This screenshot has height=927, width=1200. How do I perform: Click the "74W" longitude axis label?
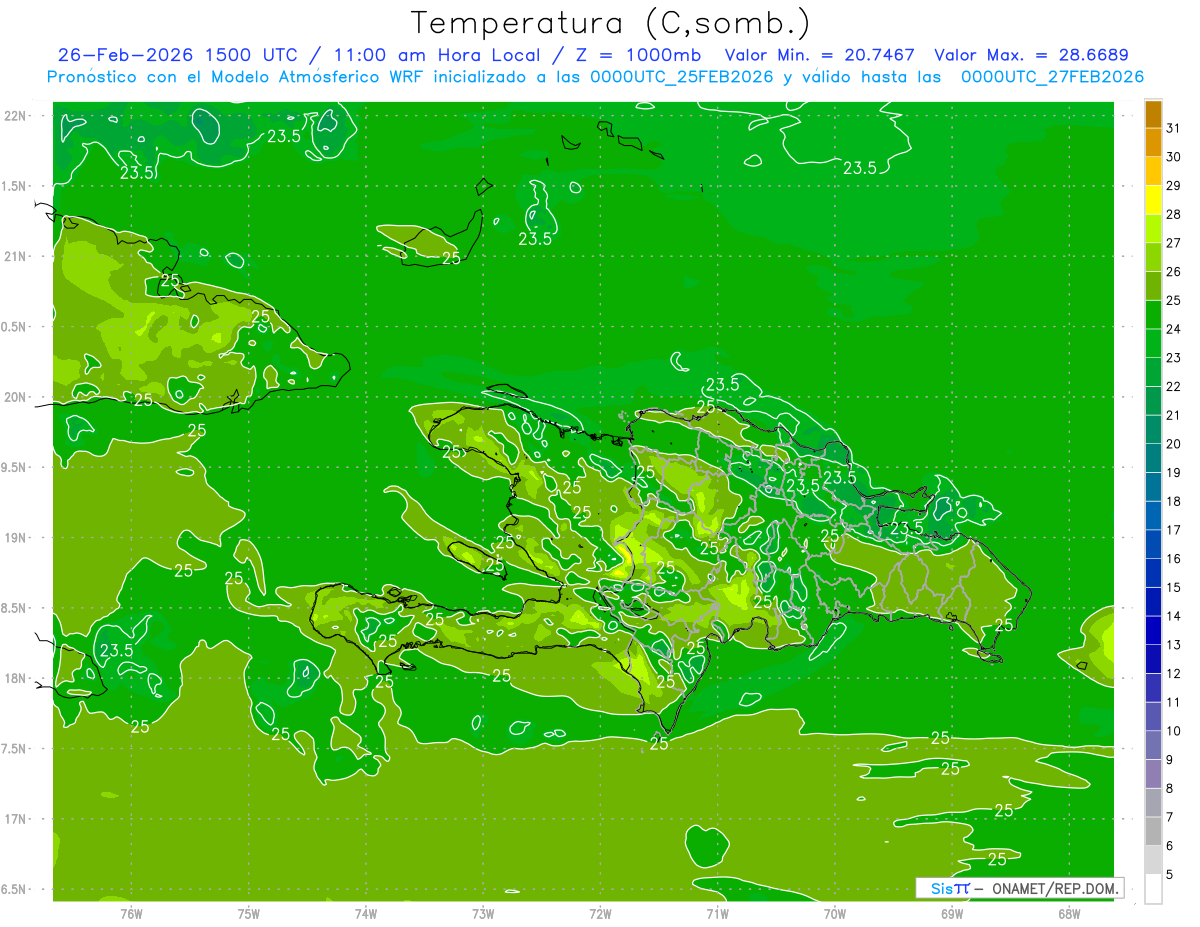click(x=365, y=914)
